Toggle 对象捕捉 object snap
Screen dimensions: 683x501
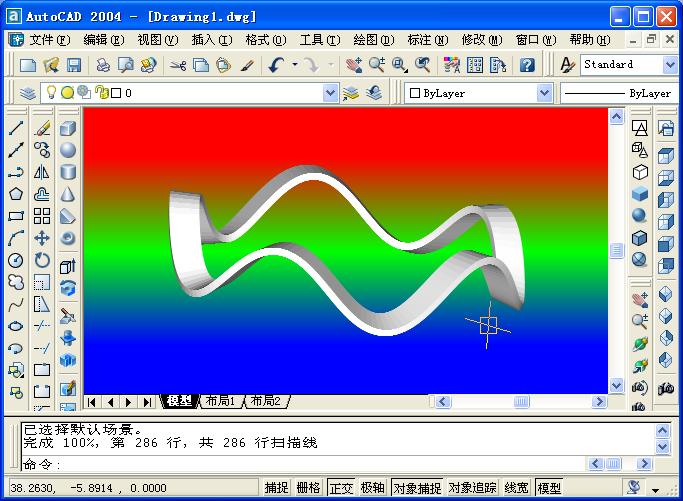417,487
